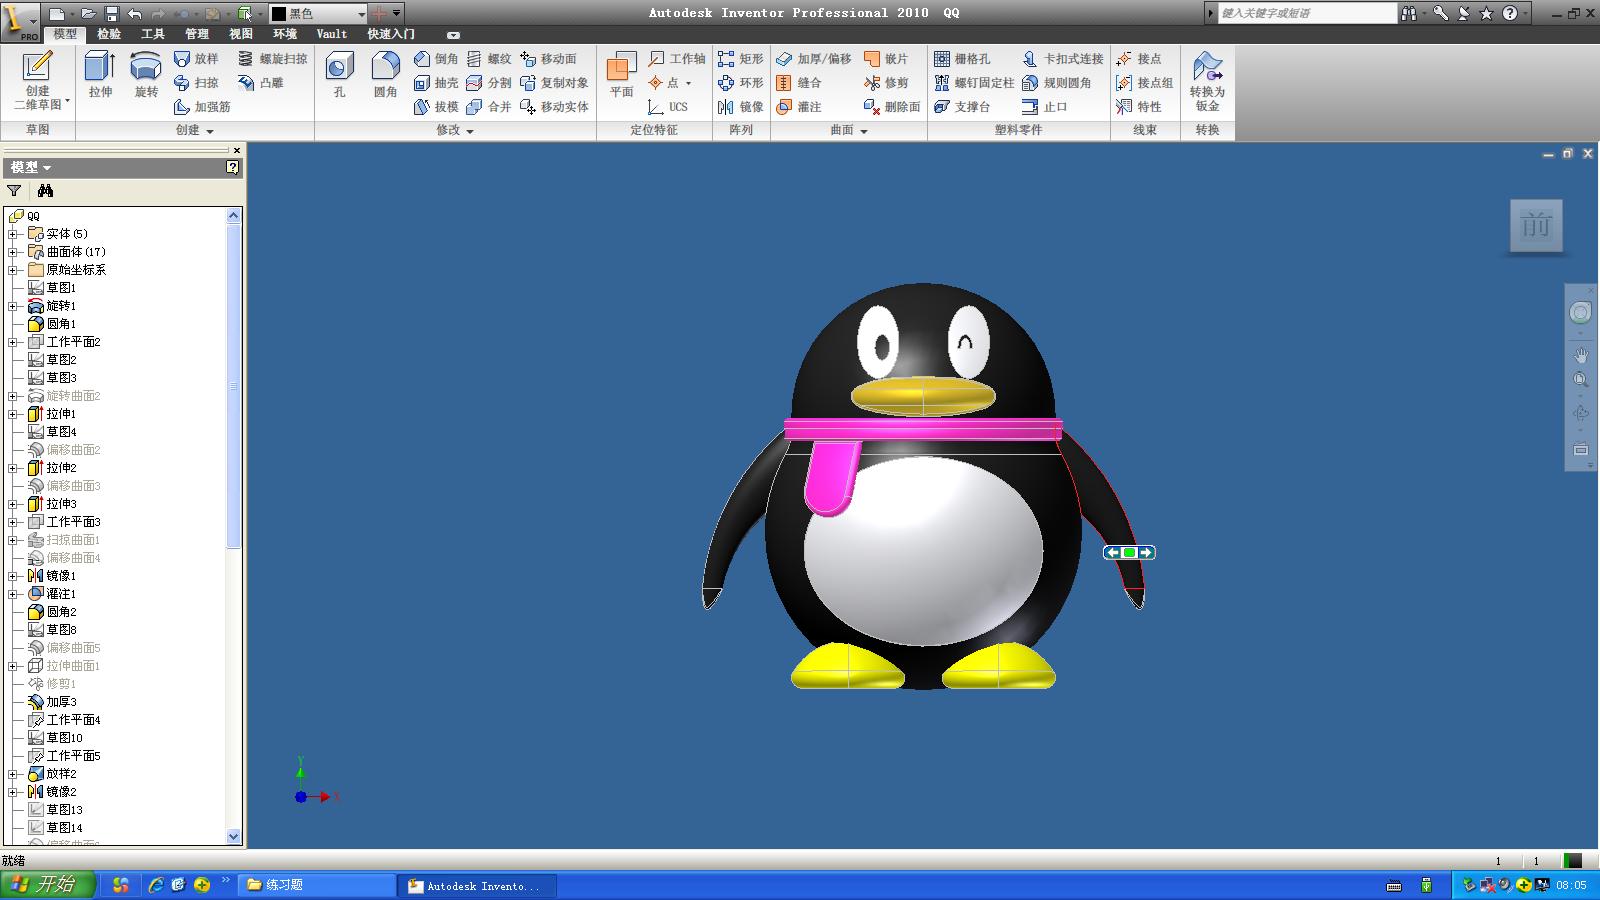Click the 转换为钣金 button
This screenshot has width=1600, height=900.
[1207, 80]
